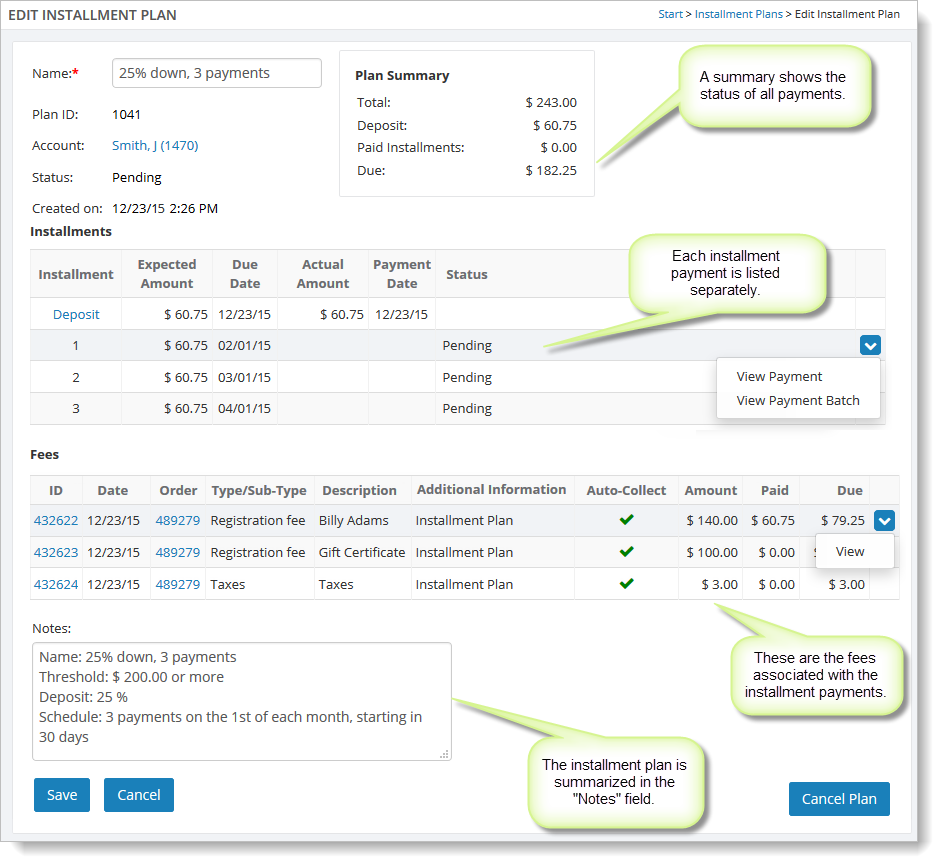Open fee 432622 action dropdown arrow
The width and height of the screenshot is (943, 867).
(x=884, y=520)
